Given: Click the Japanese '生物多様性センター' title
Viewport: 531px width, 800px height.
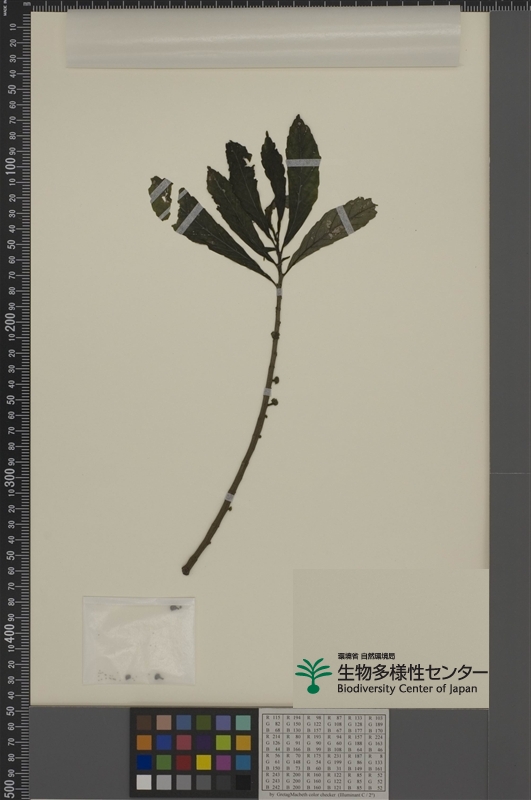Looking at the screenshot, I should coord(412,672).
